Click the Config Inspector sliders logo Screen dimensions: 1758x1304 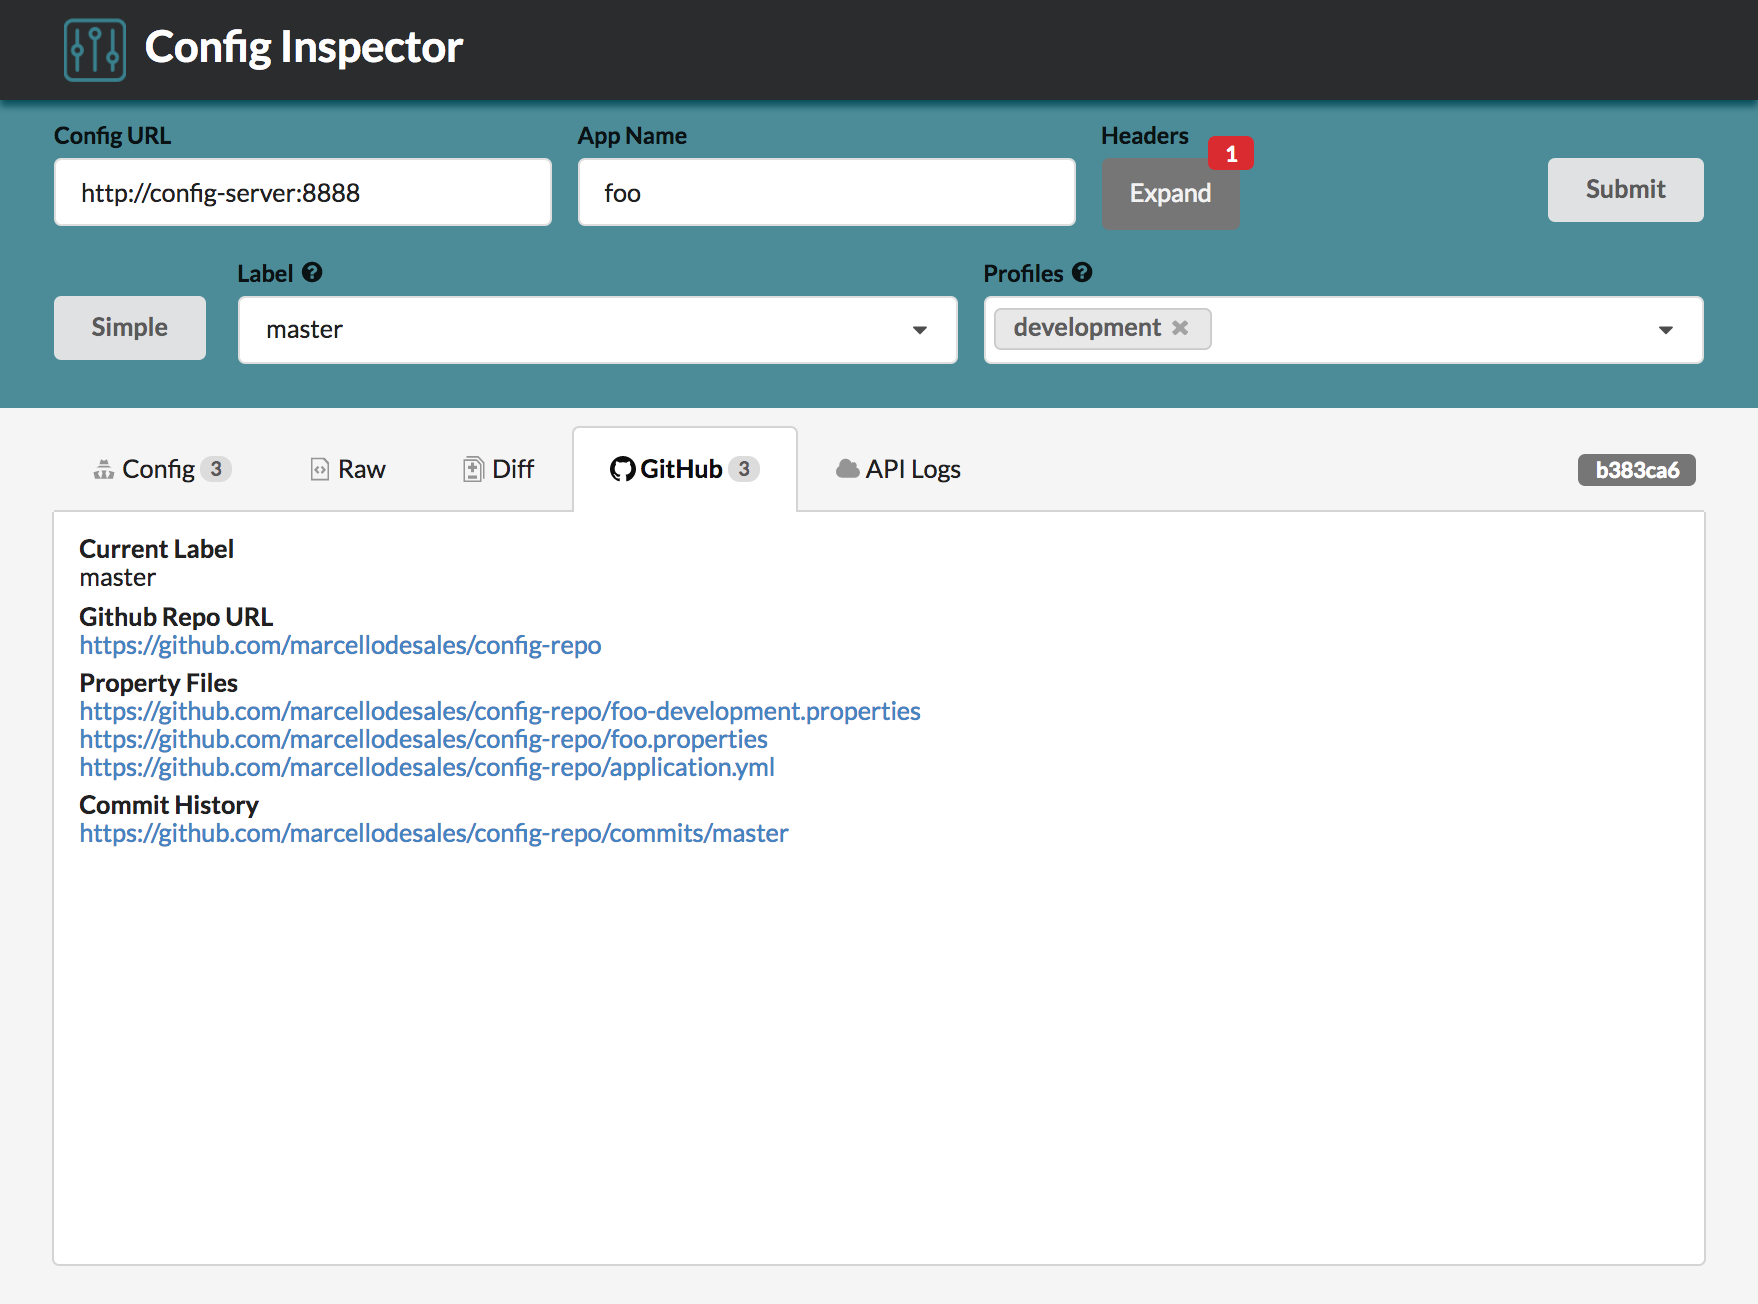94,48
